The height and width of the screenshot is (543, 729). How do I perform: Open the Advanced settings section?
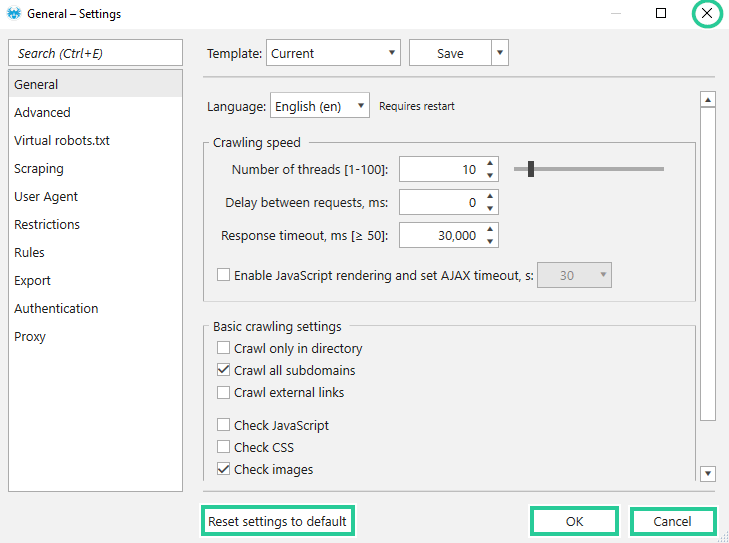tap(95, 113)
